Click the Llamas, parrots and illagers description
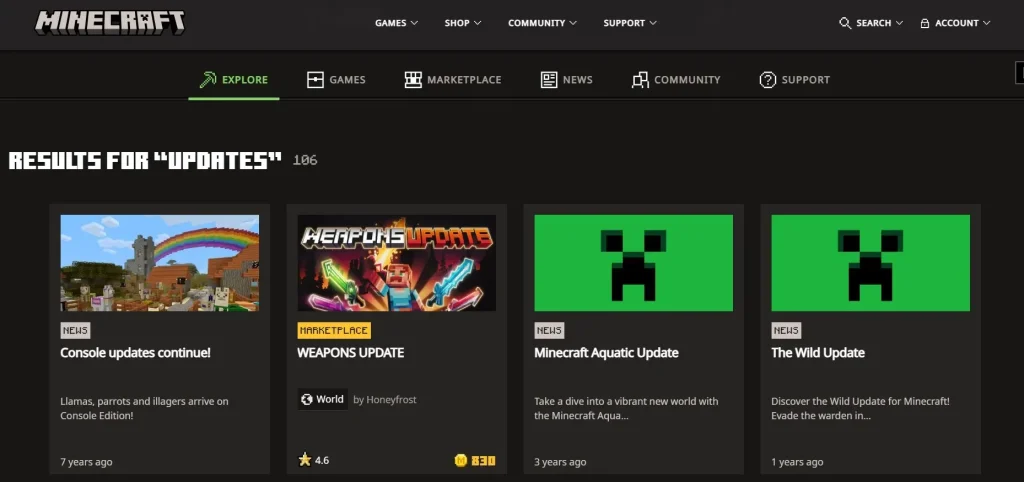Viewport: 1024px width, 482px height. (x=144, y=408)
